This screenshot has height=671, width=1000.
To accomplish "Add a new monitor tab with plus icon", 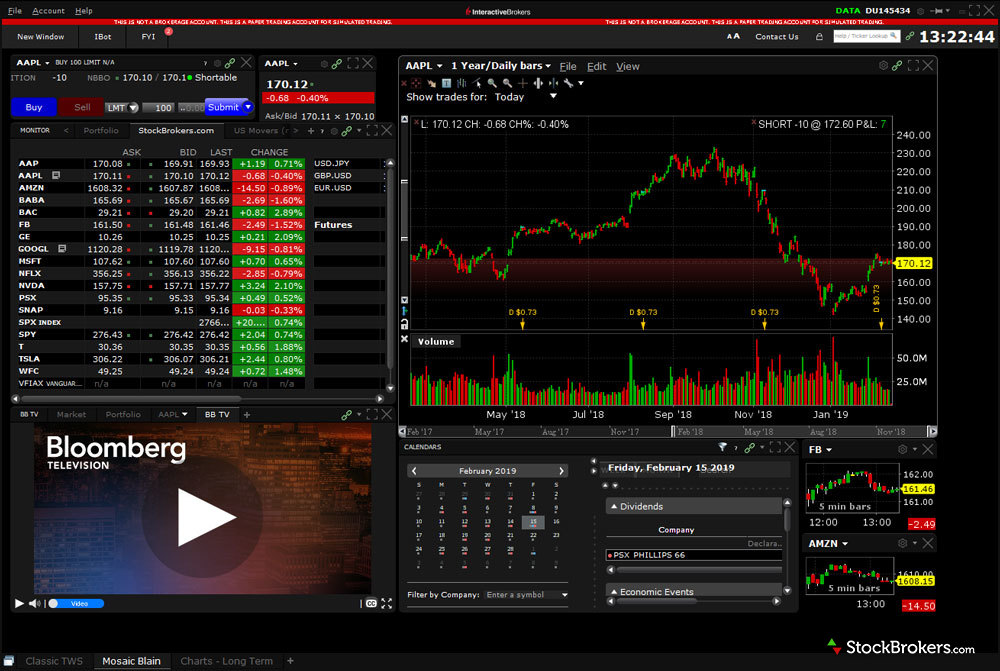I will click(311, 131).
